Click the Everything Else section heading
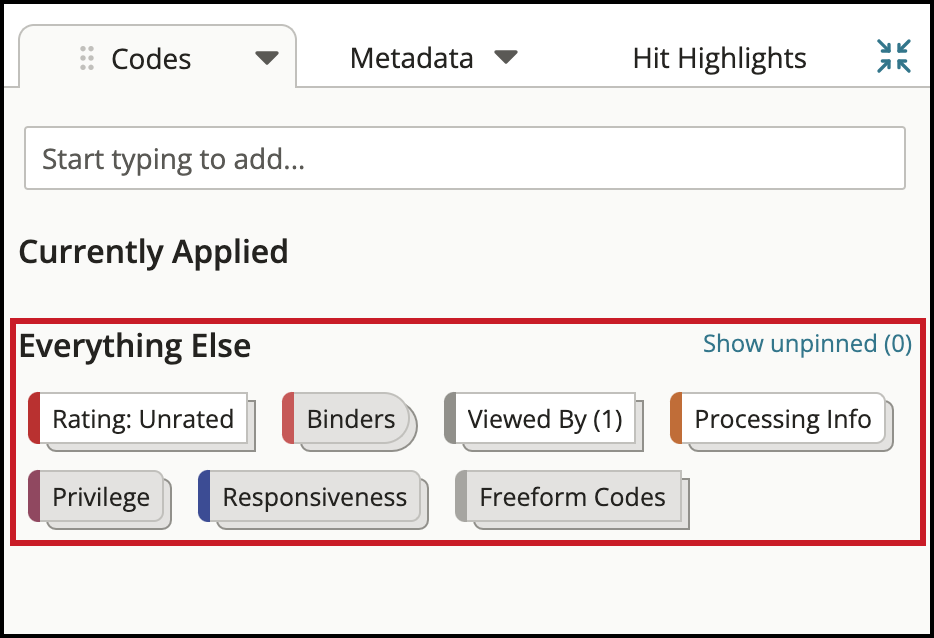The width and height of the screenshot is (934, 638). (x=135, y=346)
